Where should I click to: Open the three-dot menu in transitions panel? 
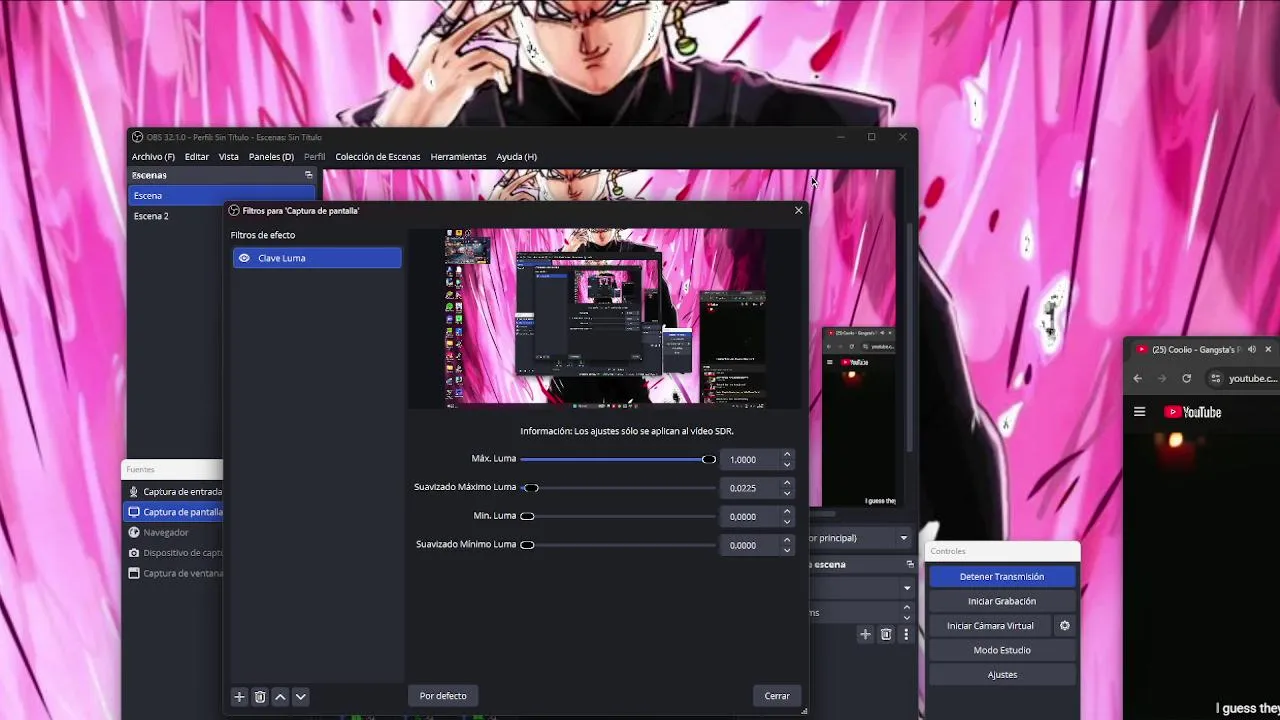[906, 634]
